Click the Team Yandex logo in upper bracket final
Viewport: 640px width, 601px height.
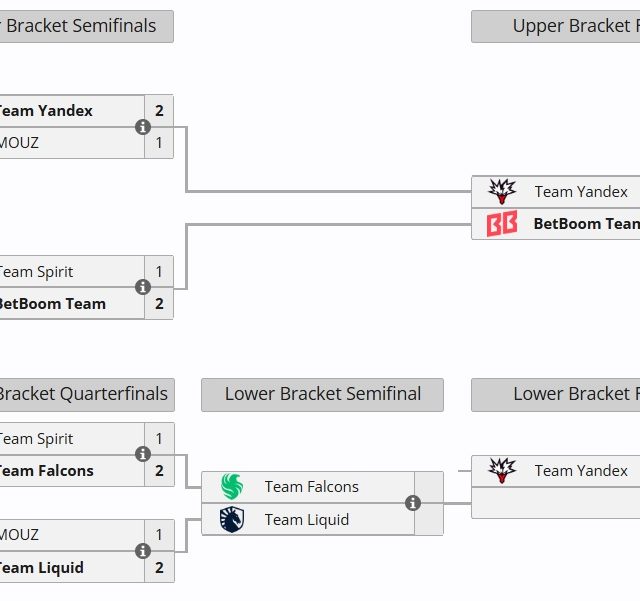(502, 191)
